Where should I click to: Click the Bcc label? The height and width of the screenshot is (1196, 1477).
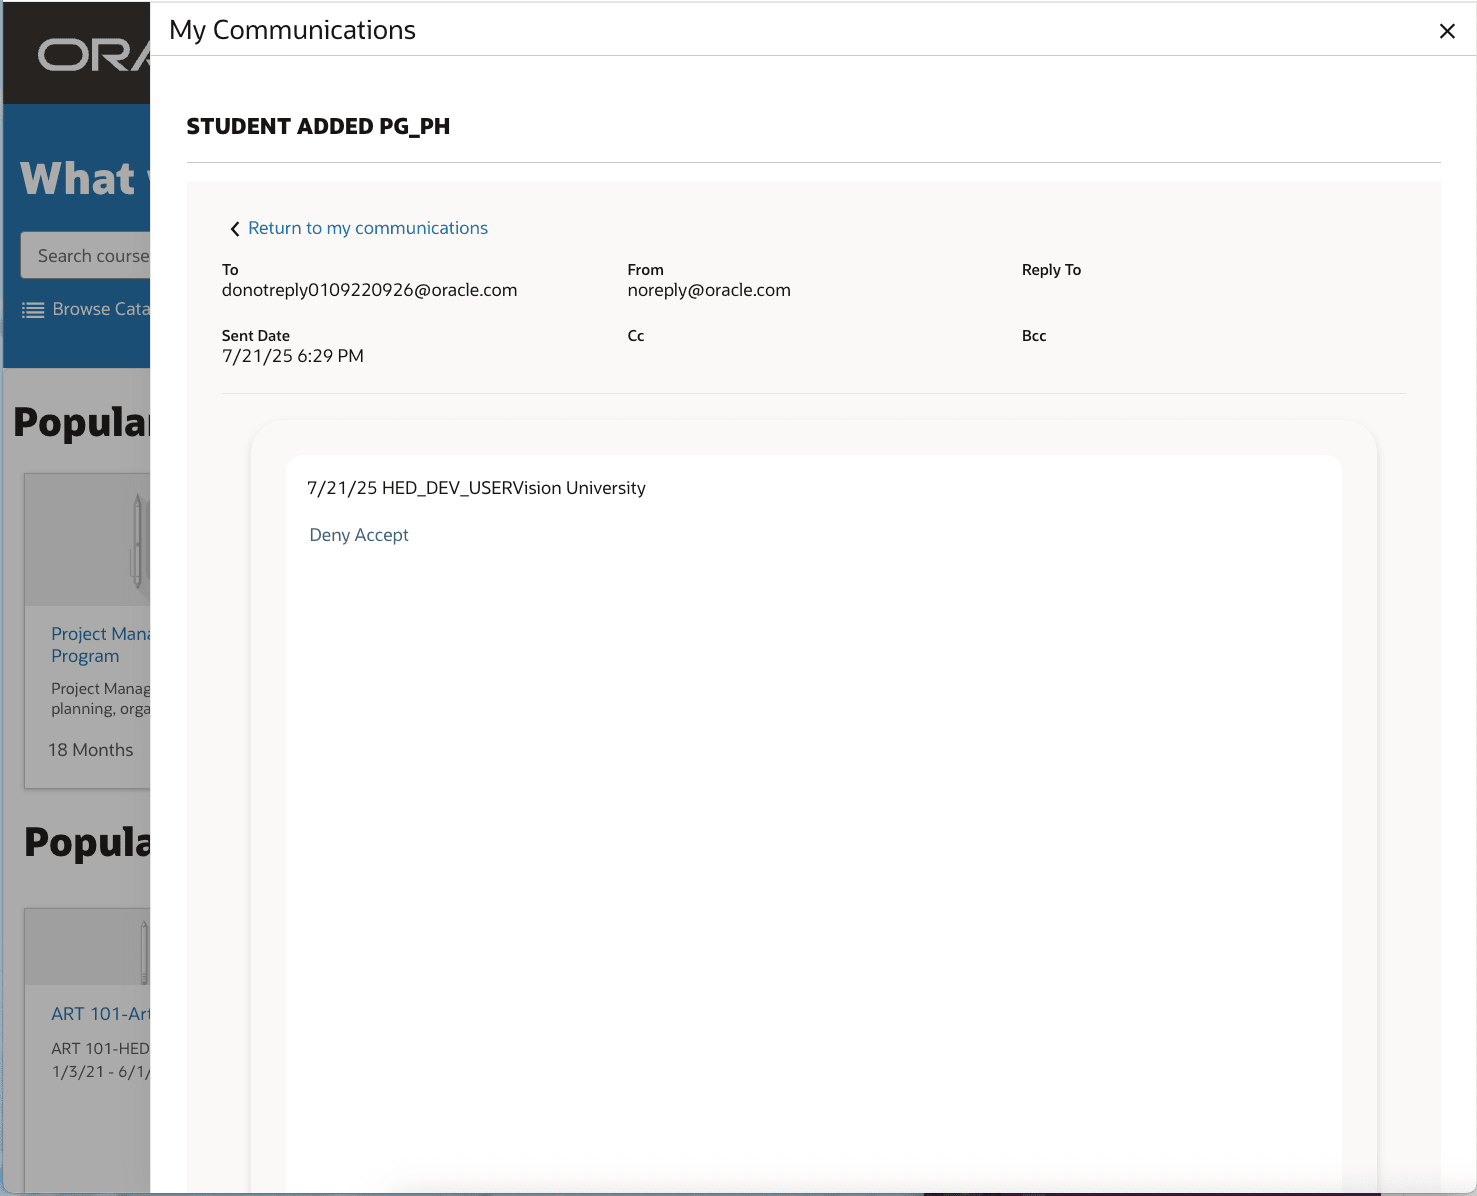[1034, 336]
